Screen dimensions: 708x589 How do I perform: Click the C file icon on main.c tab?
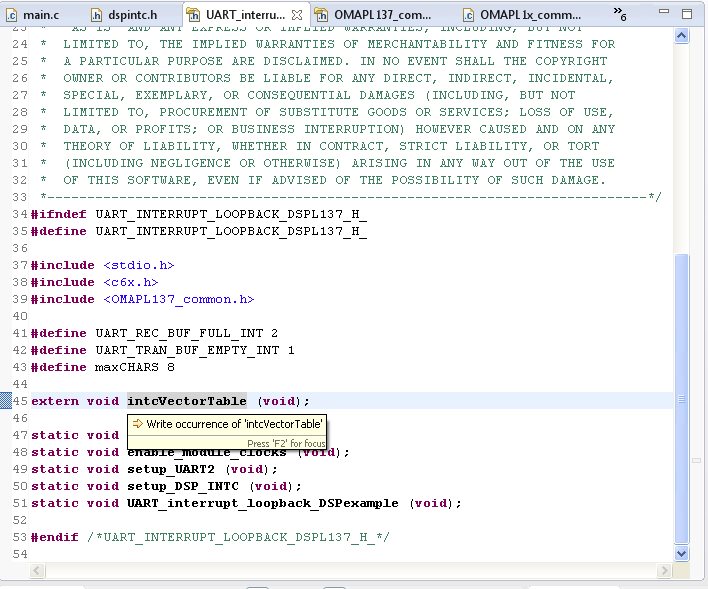(11, 15)
